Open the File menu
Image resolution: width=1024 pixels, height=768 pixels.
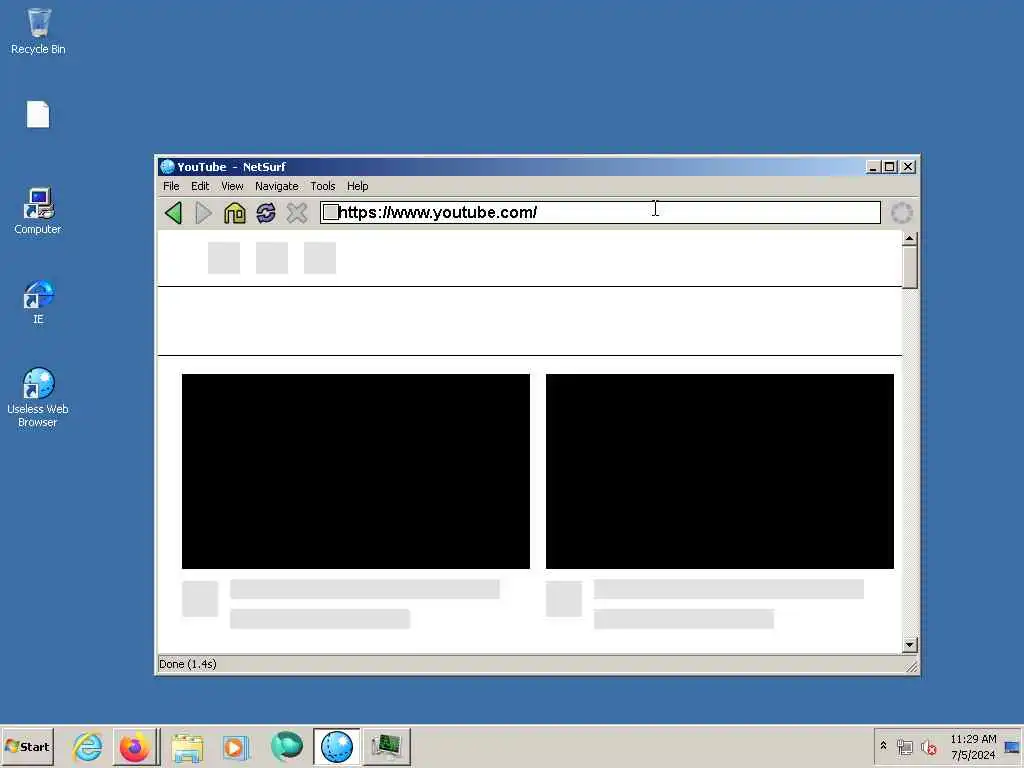(171, 186)
